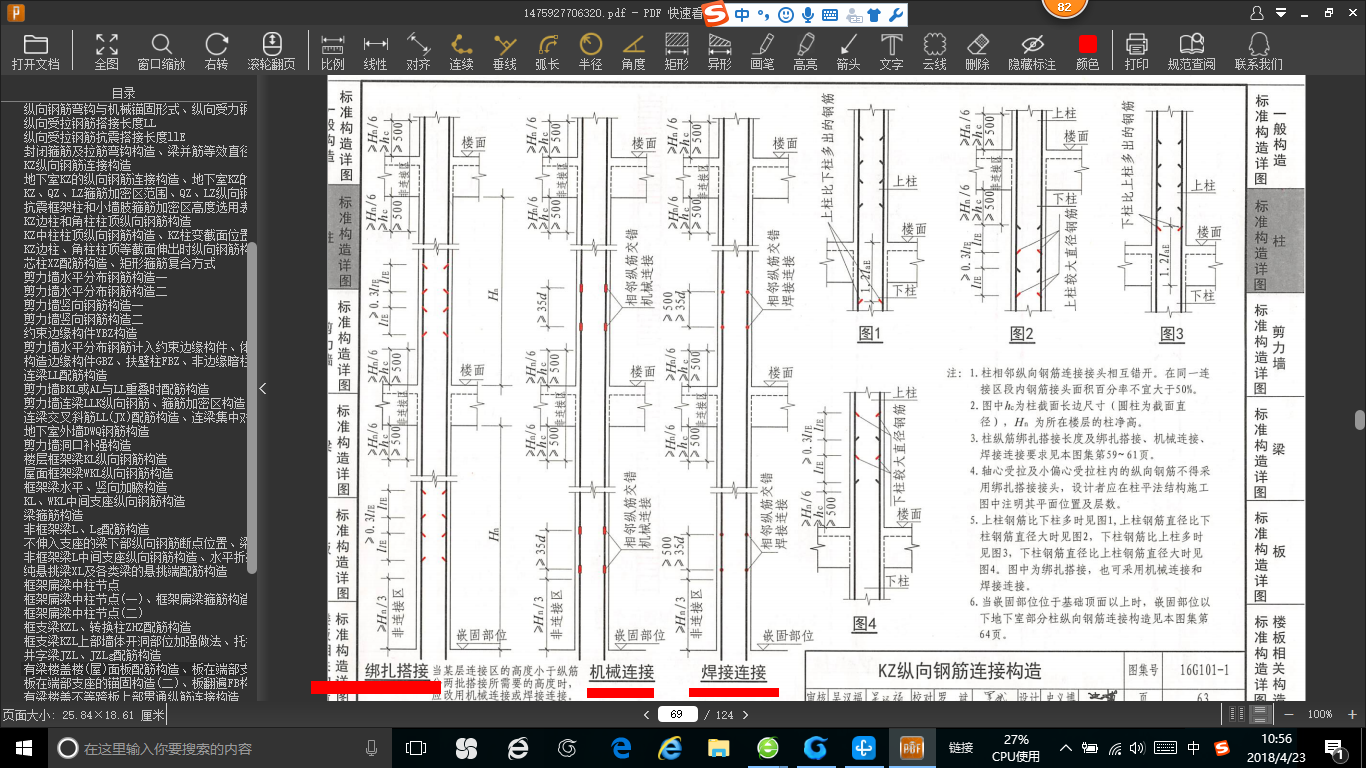Open outline entry 剪力墙竖向钢筋构造一

(x=83, y=305)
